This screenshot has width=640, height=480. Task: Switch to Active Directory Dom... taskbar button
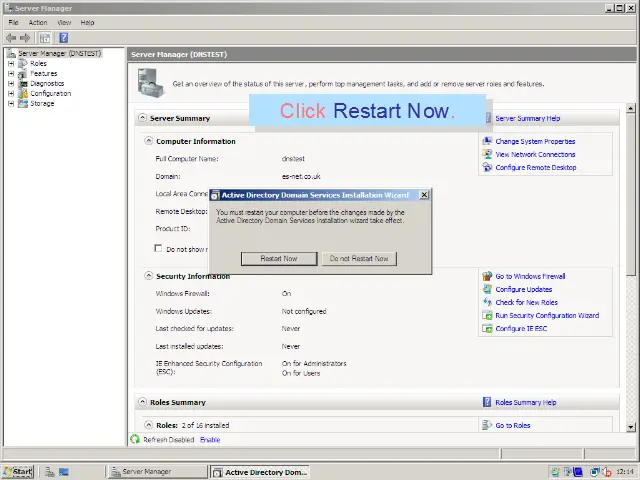259,472
